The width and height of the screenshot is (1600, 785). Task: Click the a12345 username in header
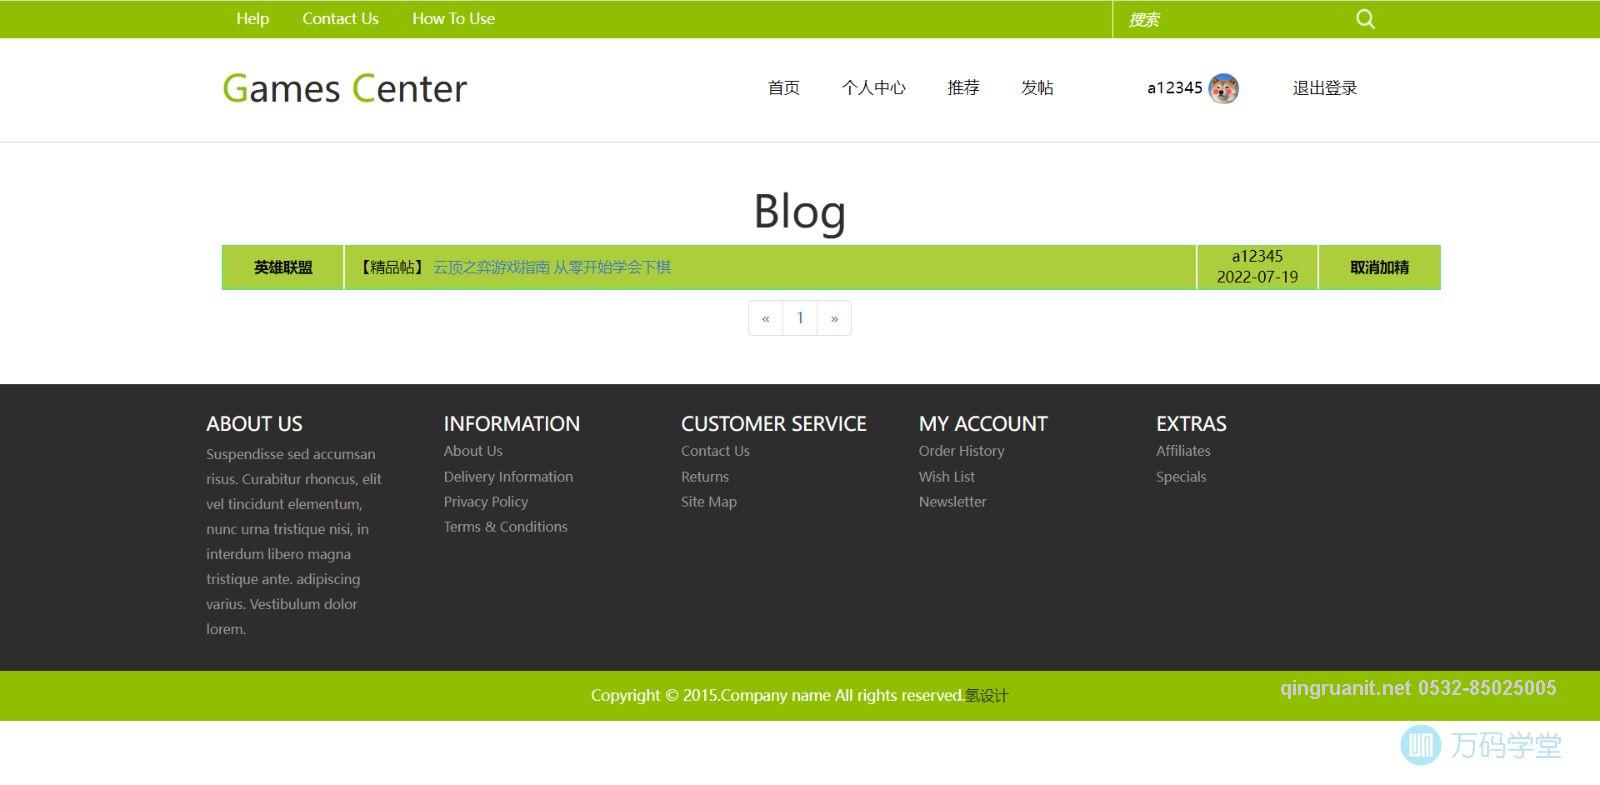[1174, 88]
